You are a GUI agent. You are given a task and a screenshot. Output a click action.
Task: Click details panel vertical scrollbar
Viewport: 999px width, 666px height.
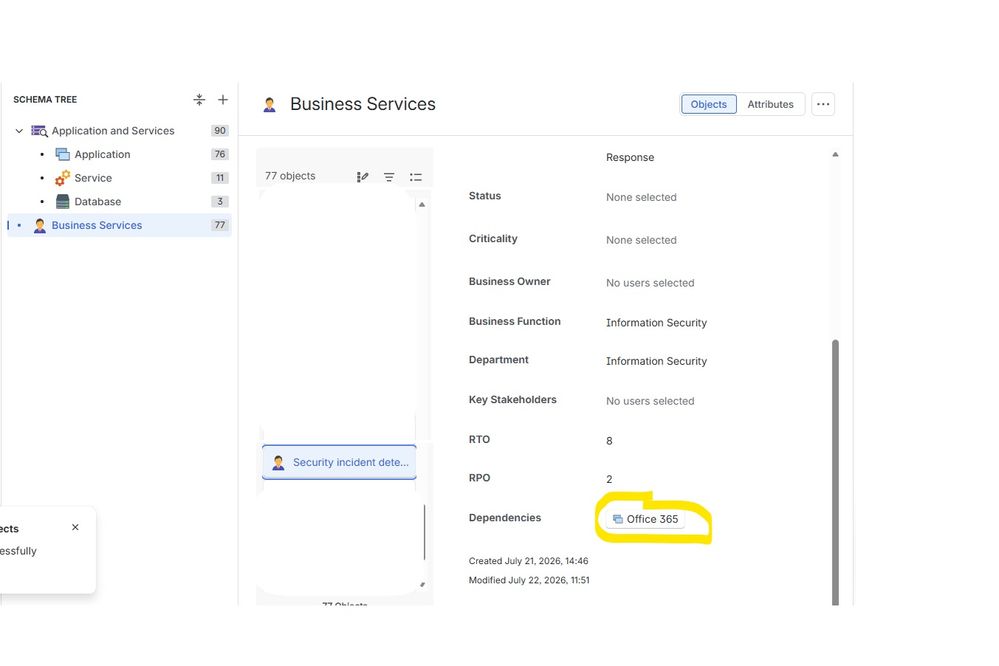point(835,472)
